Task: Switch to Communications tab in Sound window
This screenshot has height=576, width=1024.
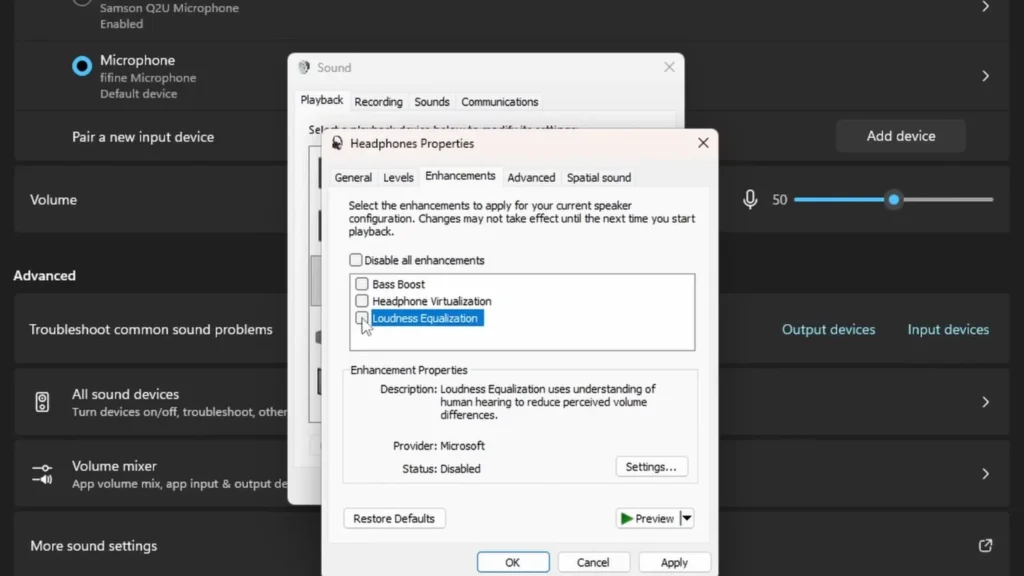Action: pyautogui.click(x=500, y=102)
